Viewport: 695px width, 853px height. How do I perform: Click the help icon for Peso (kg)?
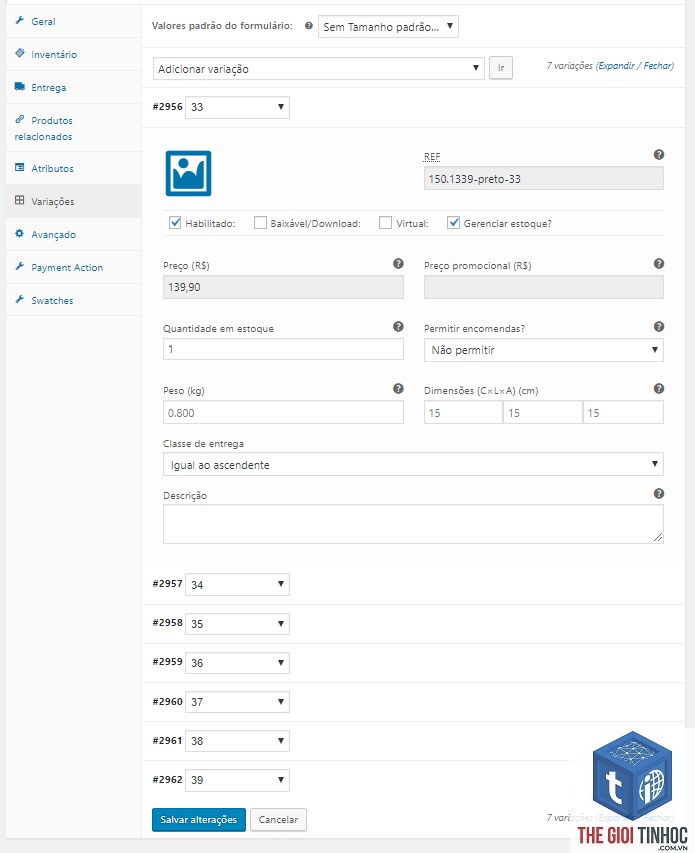coord(398,388)
